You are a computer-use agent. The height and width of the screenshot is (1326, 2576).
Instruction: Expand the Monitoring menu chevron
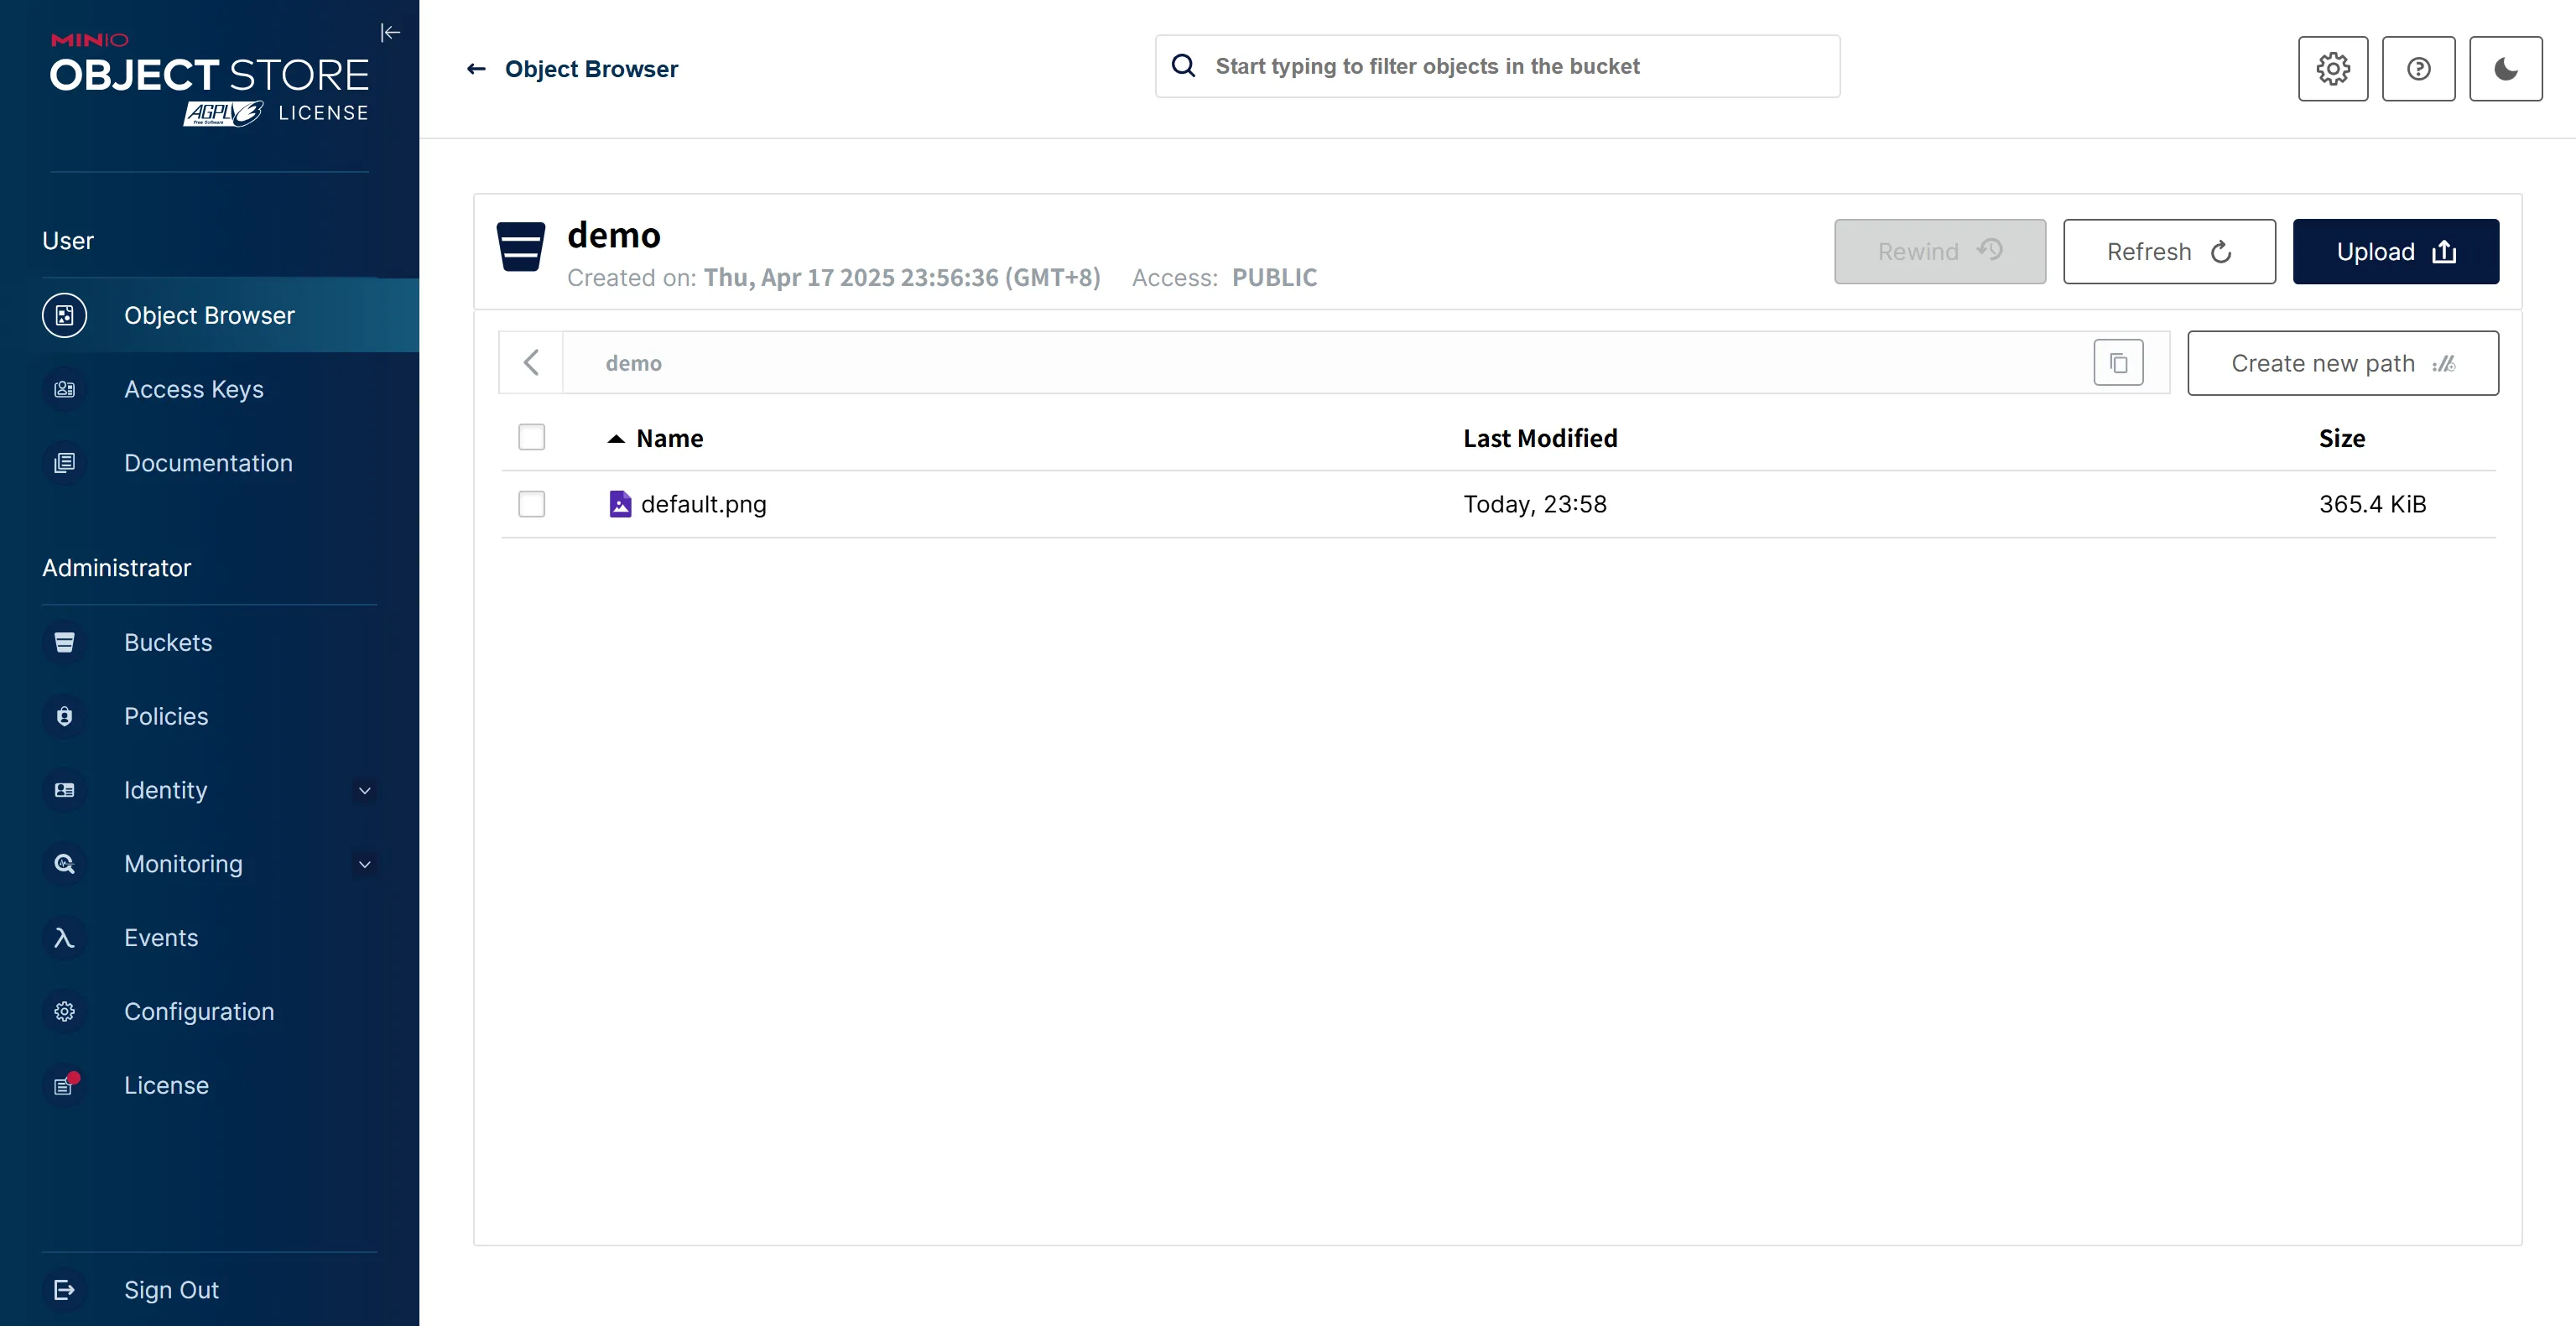[365, 864]
